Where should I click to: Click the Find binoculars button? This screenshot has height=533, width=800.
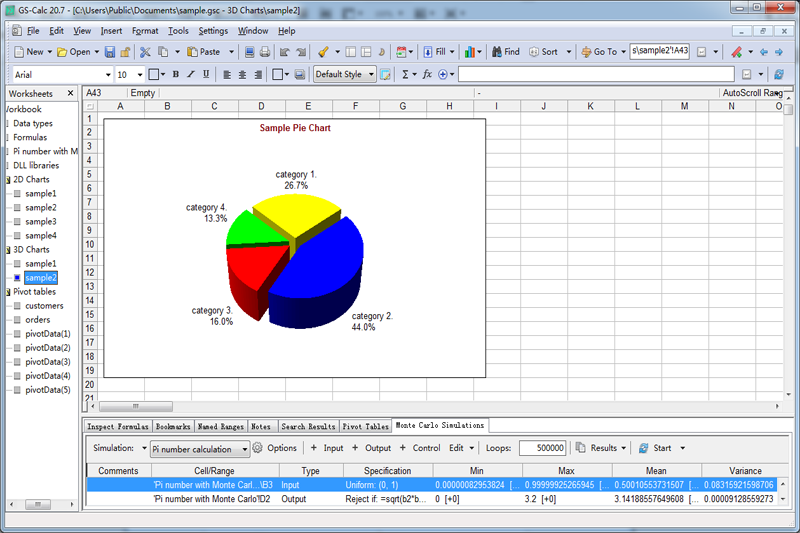pos(506,52)
